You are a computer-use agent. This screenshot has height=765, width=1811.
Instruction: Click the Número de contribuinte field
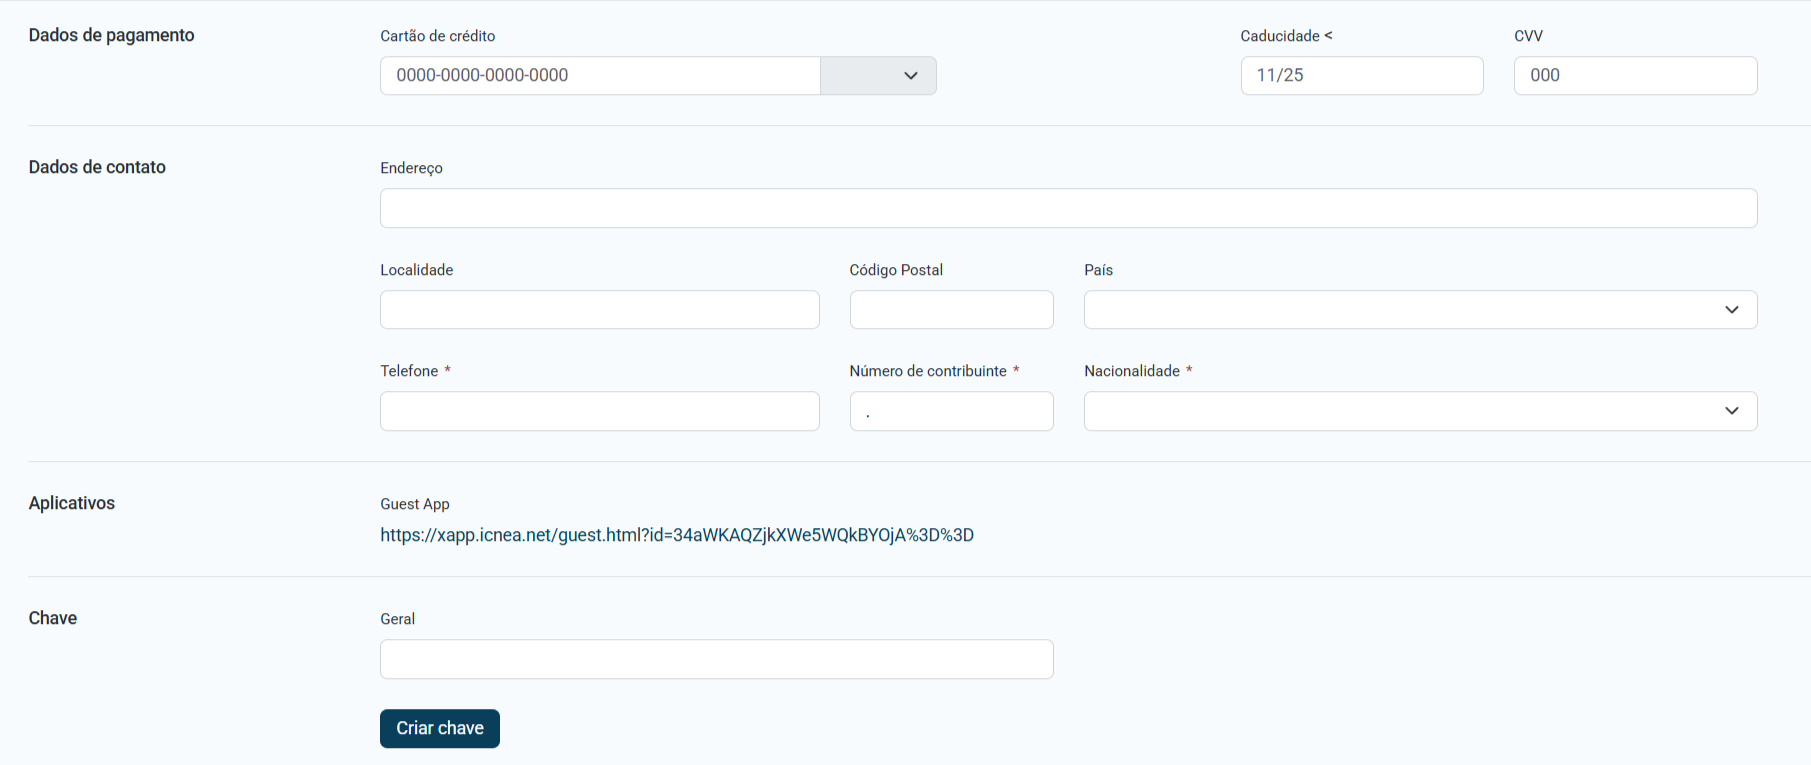tap(951, 411)
